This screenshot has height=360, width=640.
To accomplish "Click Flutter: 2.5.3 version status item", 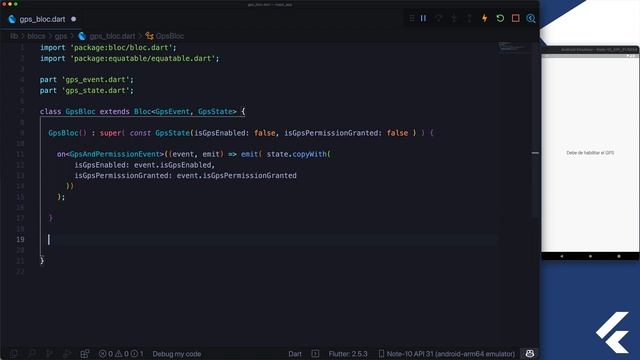I will pos(348,354).
